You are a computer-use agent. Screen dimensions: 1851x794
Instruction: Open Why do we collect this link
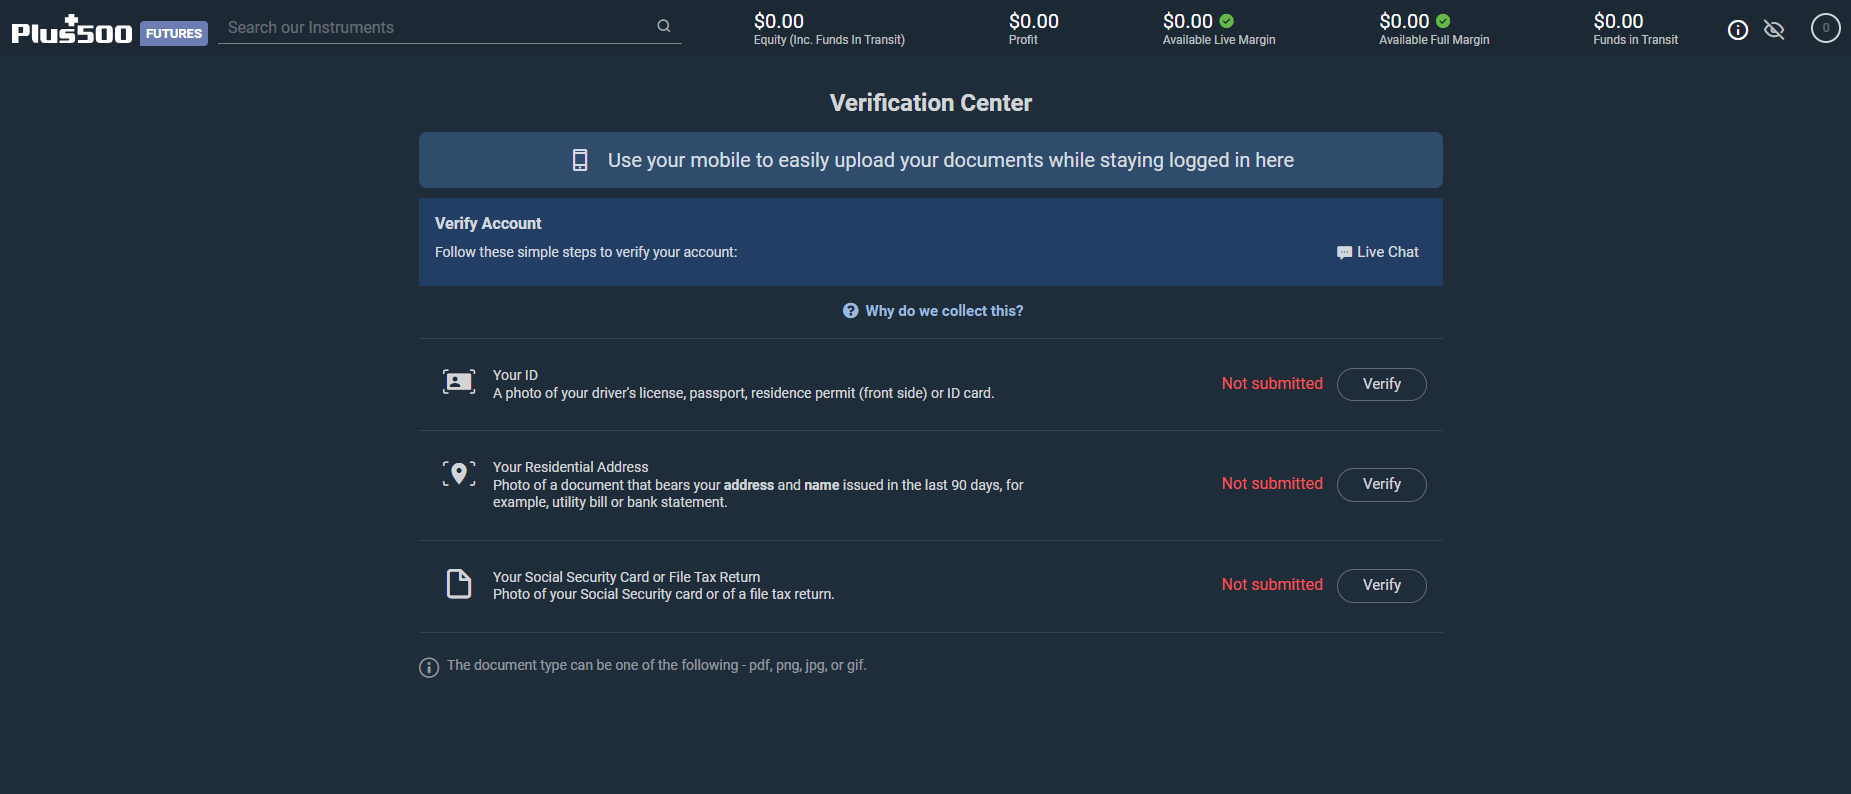[944, 311]
